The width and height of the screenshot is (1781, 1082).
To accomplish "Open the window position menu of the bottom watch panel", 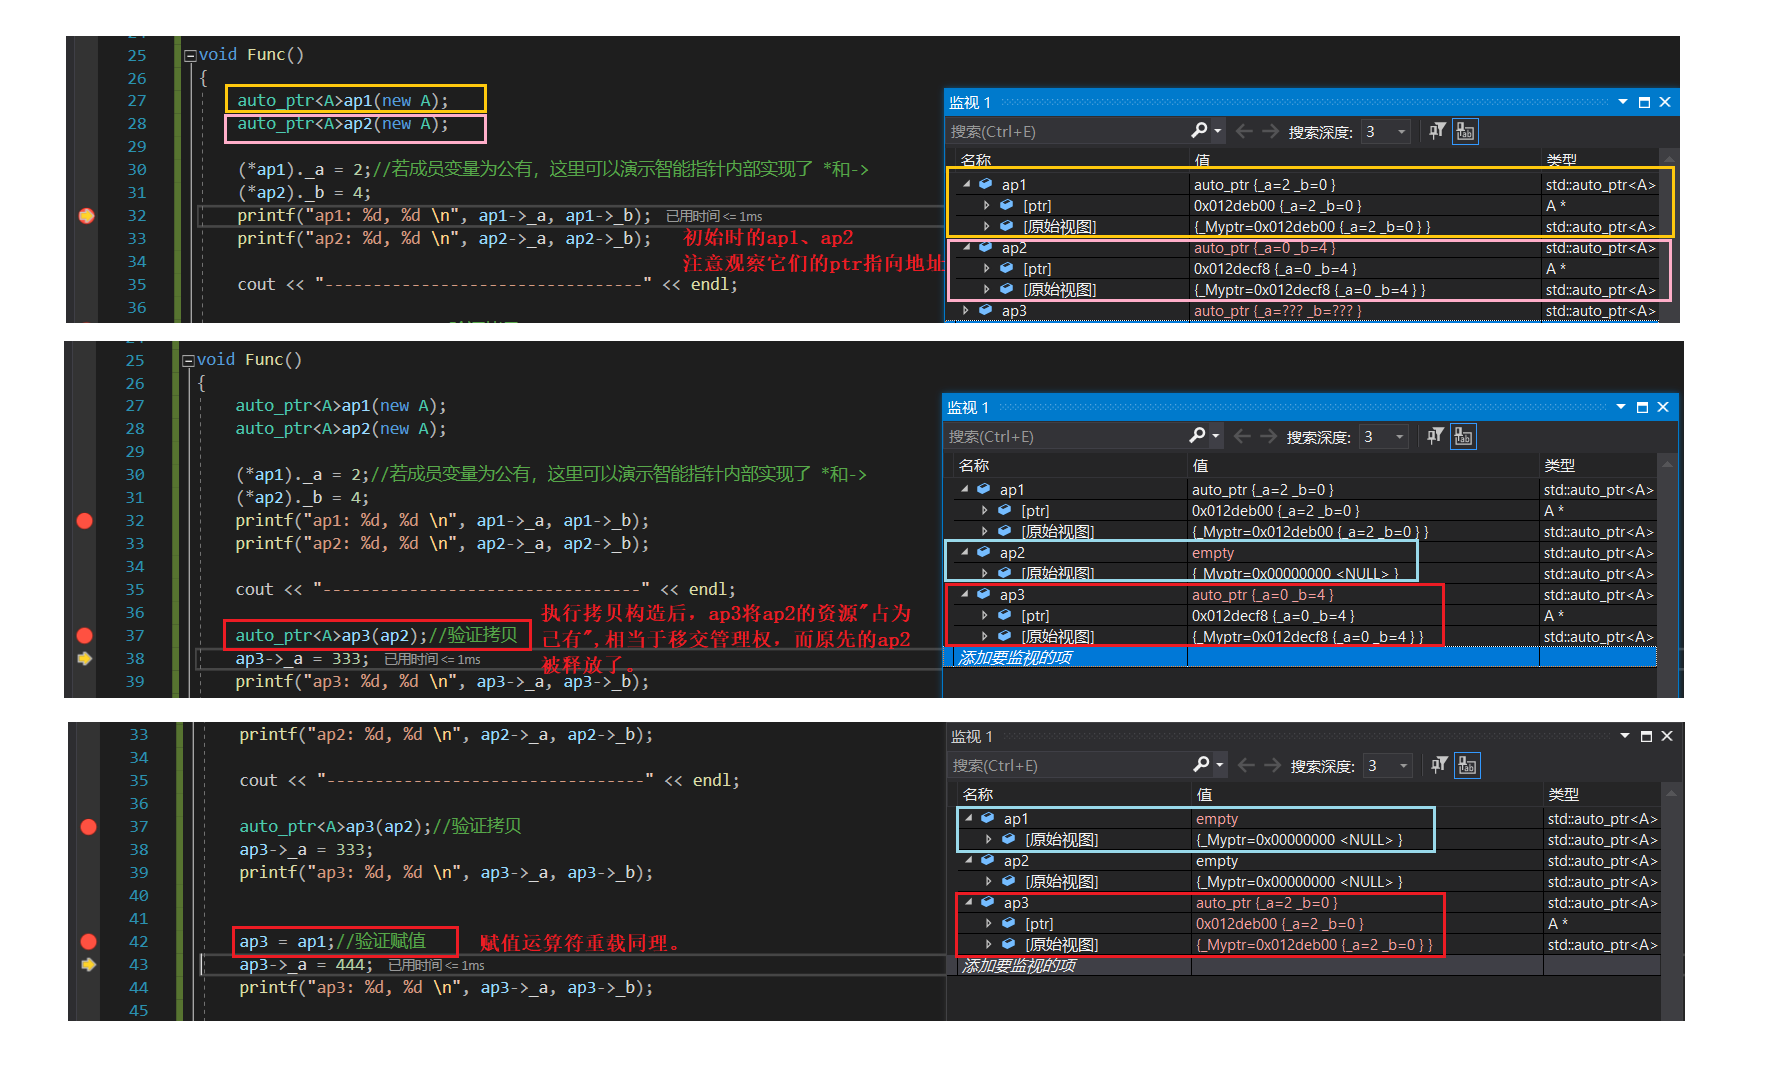I will tap(1625, 736).
